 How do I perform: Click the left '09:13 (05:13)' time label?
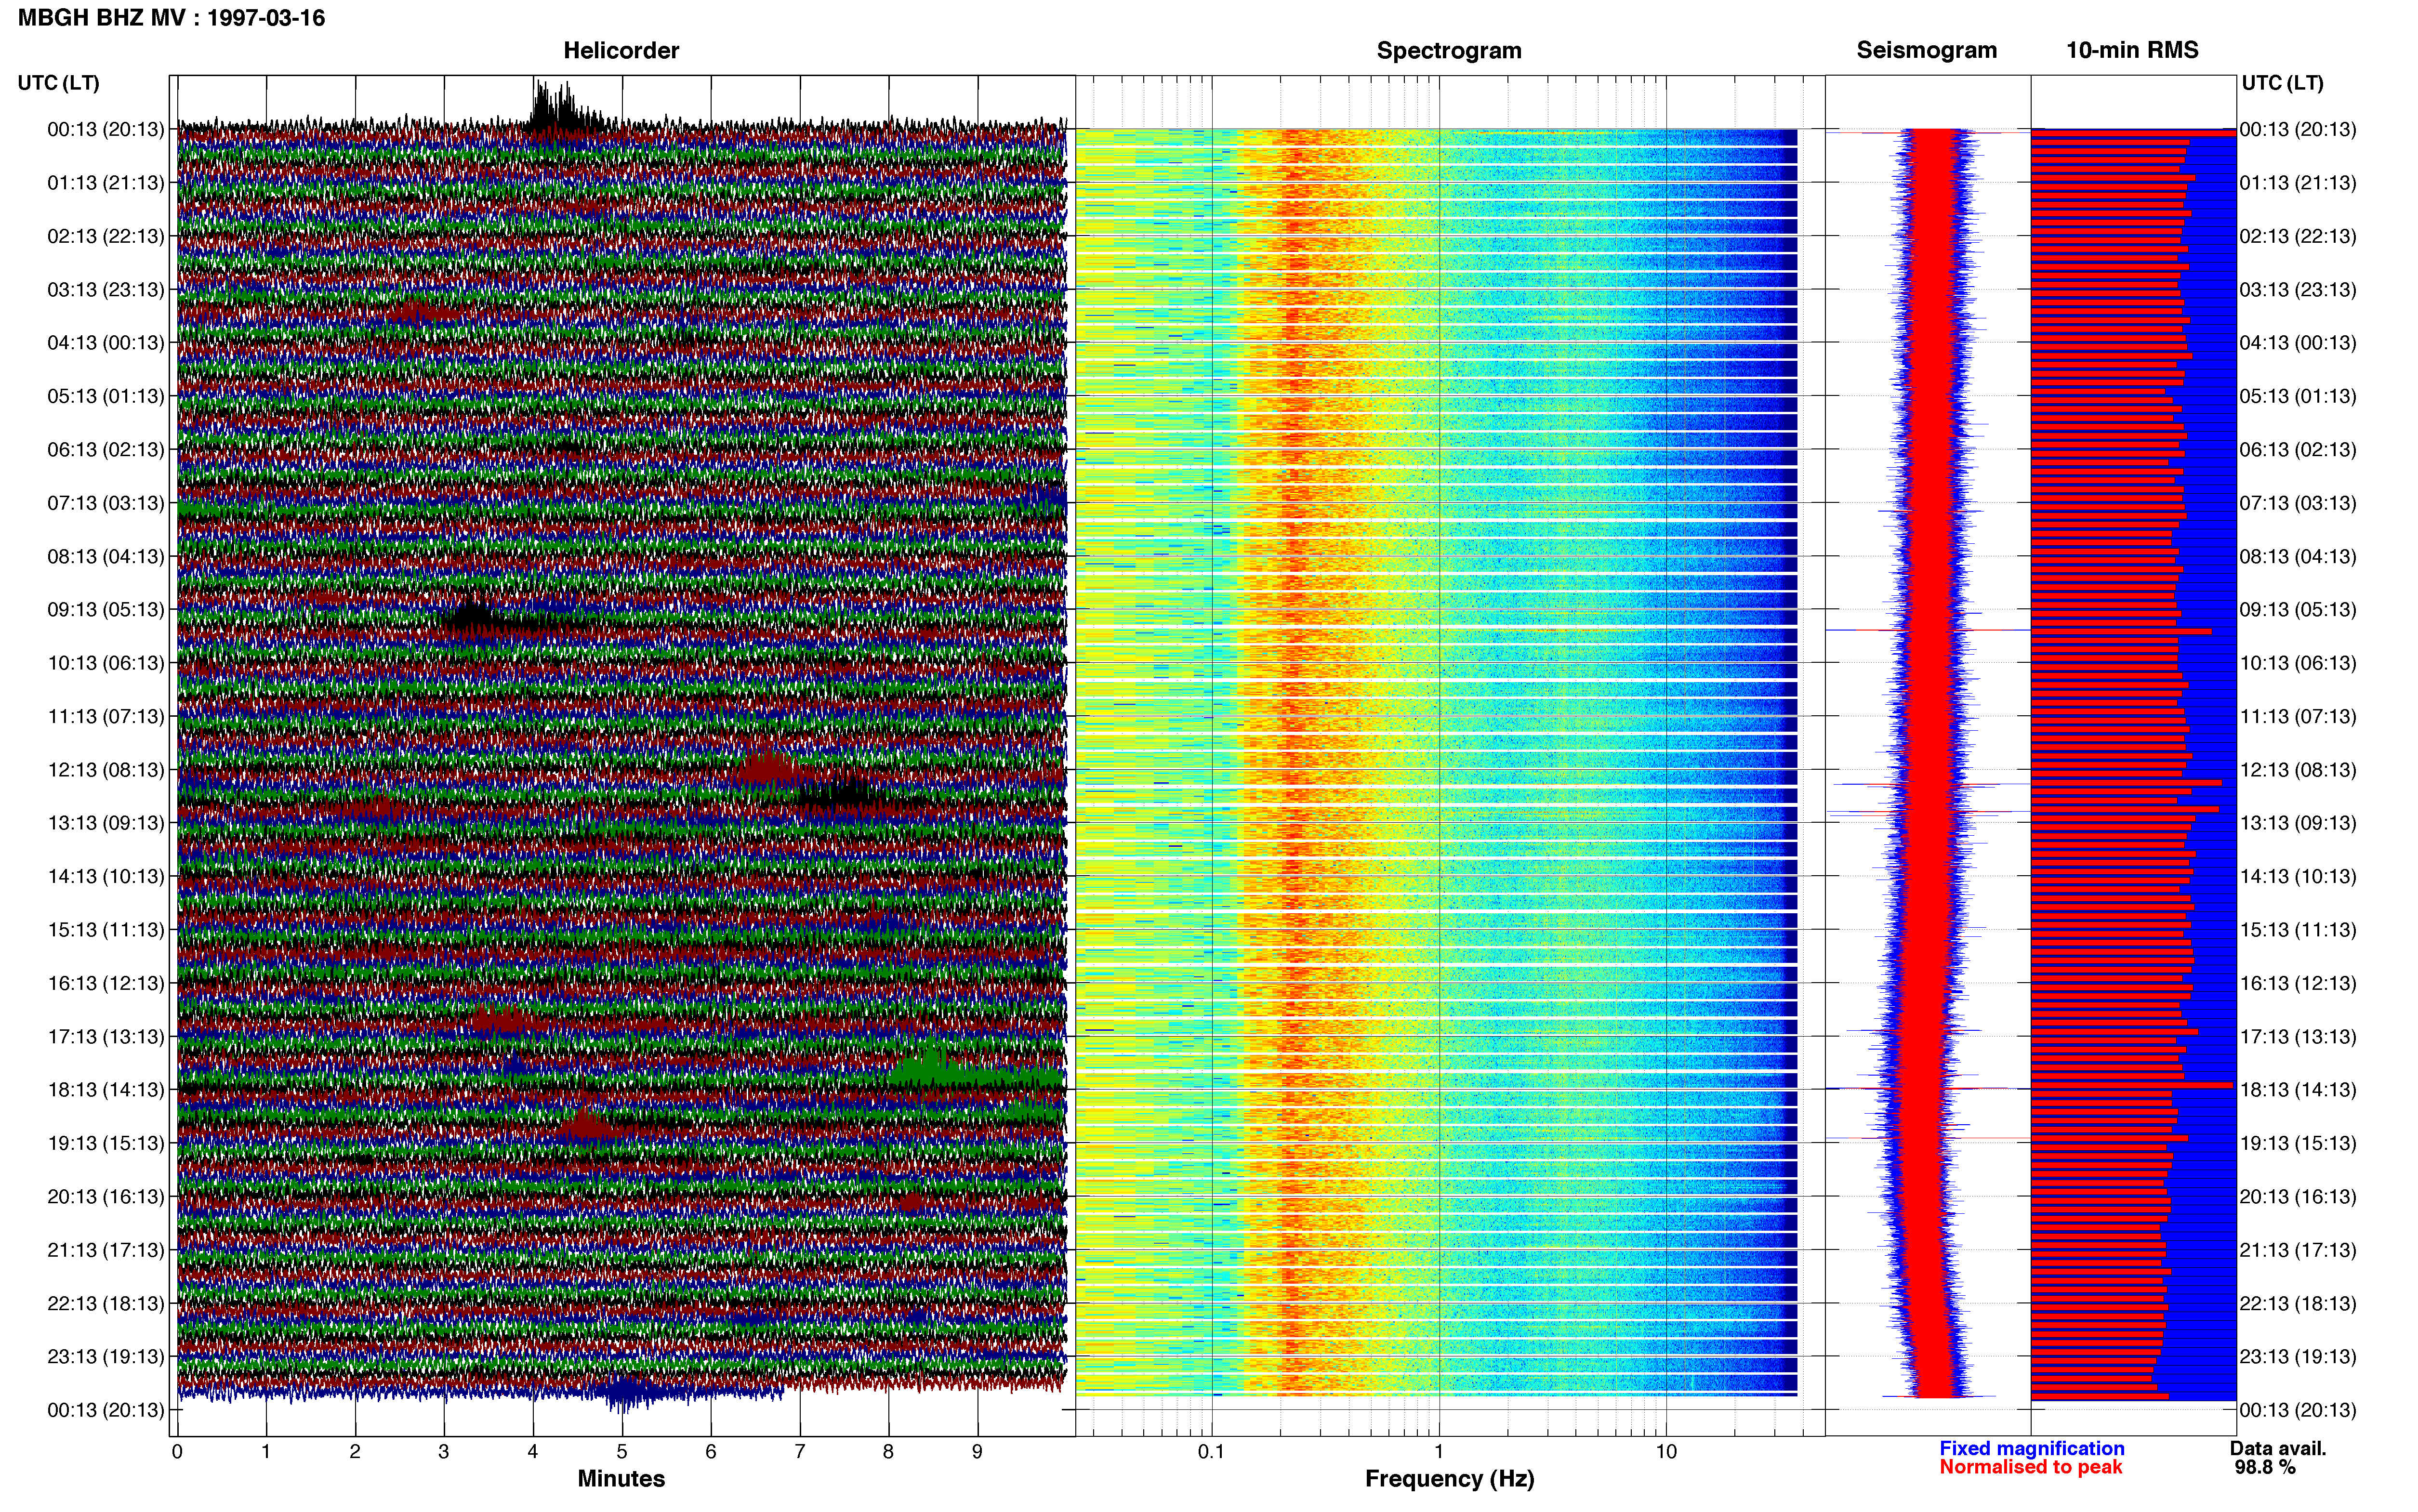[105, 610]
